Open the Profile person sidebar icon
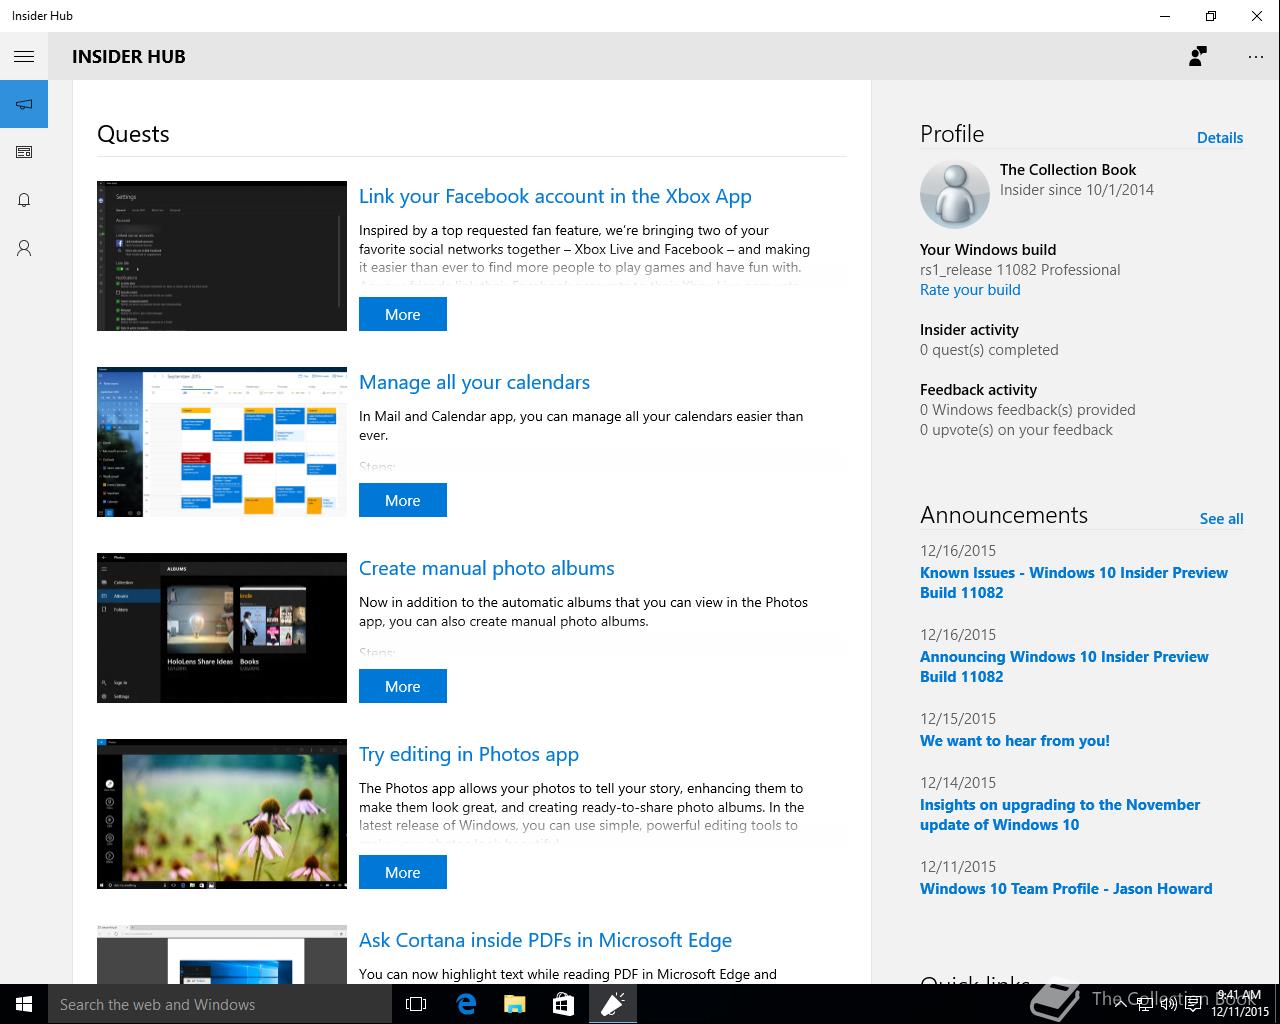 point(24,248)
